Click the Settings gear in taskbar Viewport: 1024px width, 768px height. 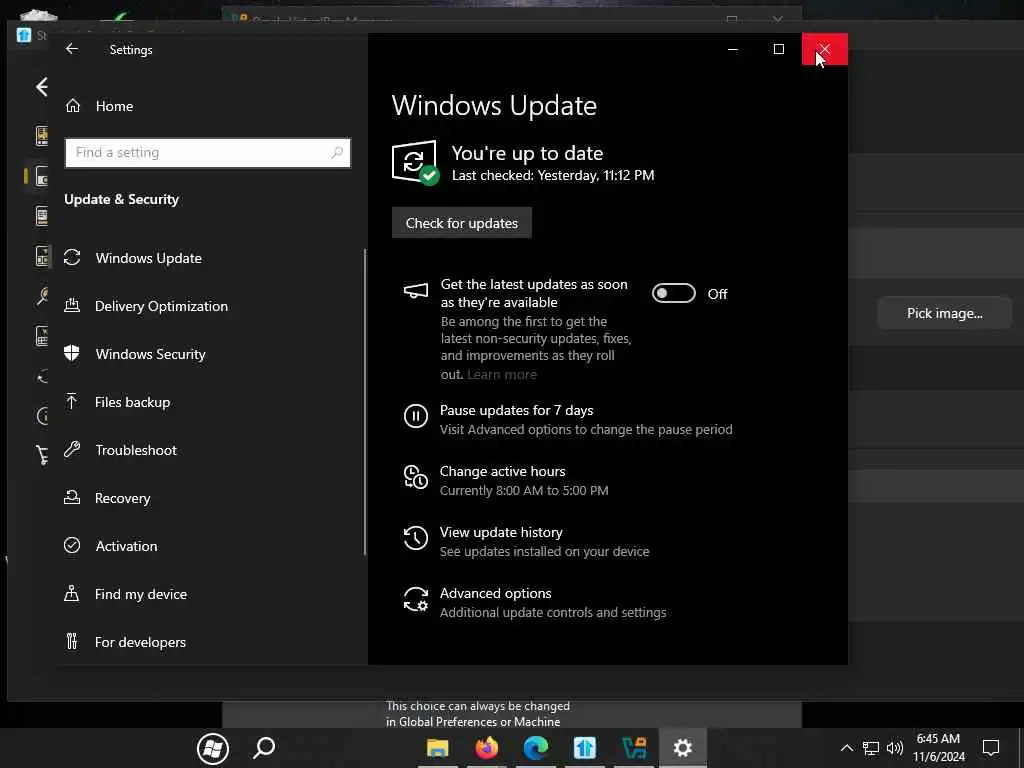click(682, 748)
